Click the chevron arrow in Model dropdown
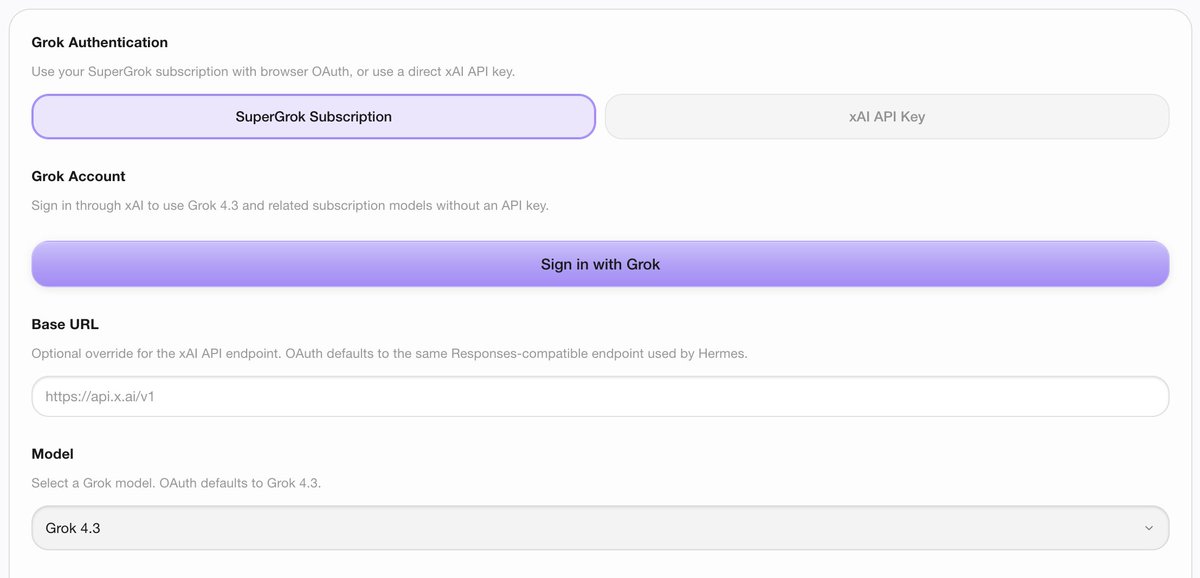Screen dimensions: 1200x578 [x=1149, y=528]
